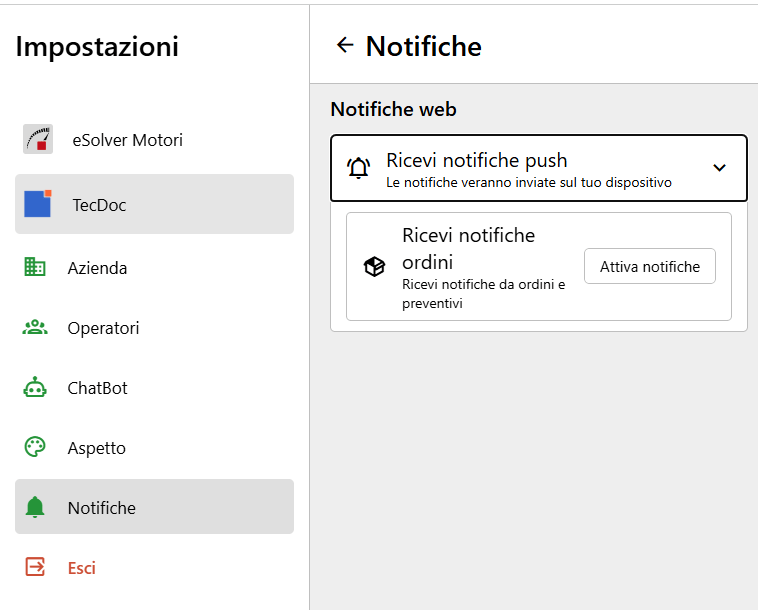Image resolution: width=758 pixels, height=610 pixels.
Task: Toggle the Ricevi notifiche push panel header
Action: point(539,168)
